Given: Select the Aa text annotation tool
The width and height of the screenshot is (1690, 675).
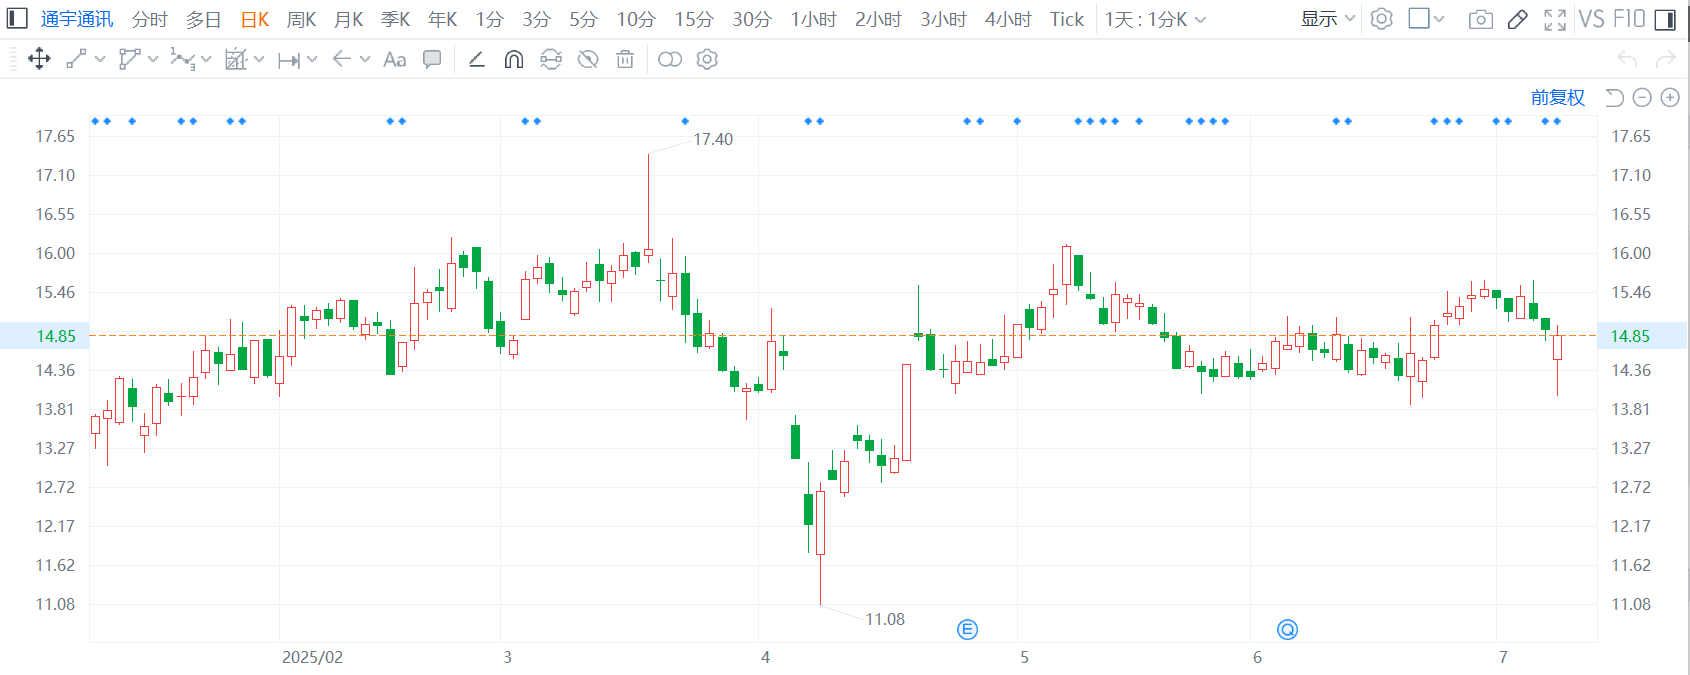Looking at the screenshot, I should (x=395, y=60).
